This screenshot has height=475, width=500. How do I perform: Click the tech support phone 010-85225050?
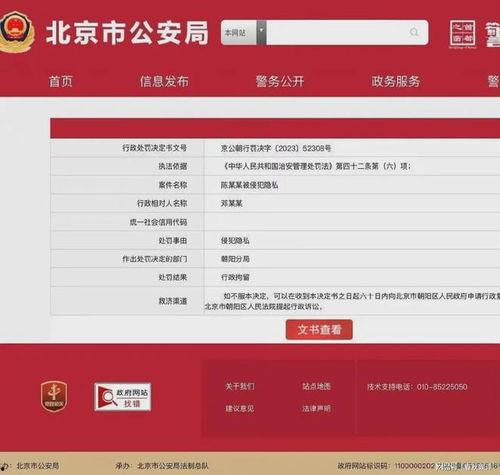click(x=442, y=387)
